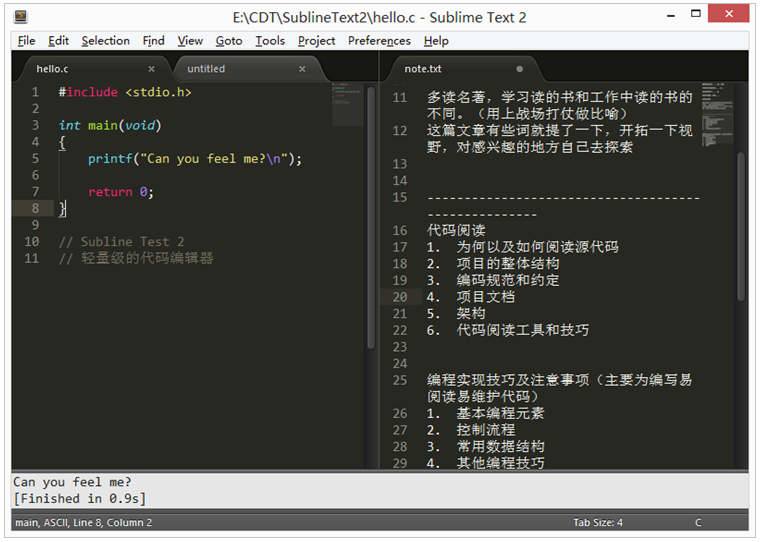Open the View menu
761x542 pixels.
click(x=190, y=41)
